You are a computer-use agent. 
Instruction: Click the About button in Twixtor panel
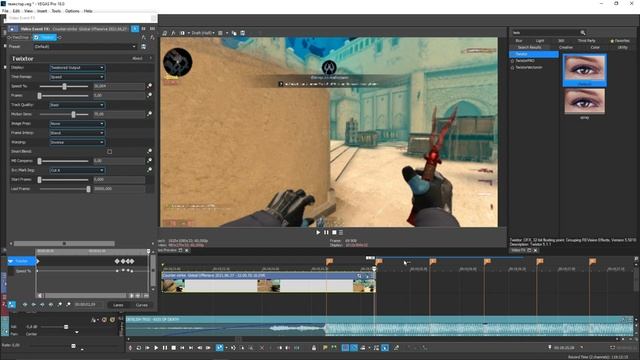[x=137, y=58]
